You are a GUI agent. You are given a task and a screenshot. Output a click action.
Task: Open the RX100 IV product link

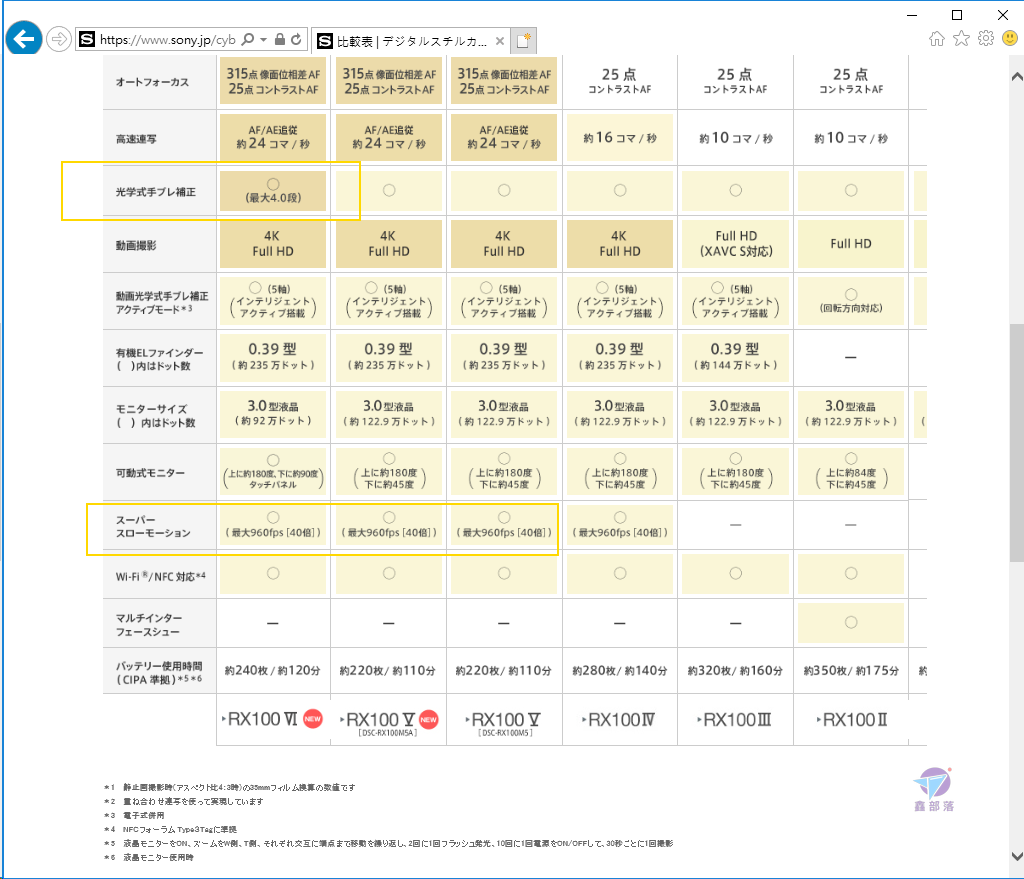(619, 720)
